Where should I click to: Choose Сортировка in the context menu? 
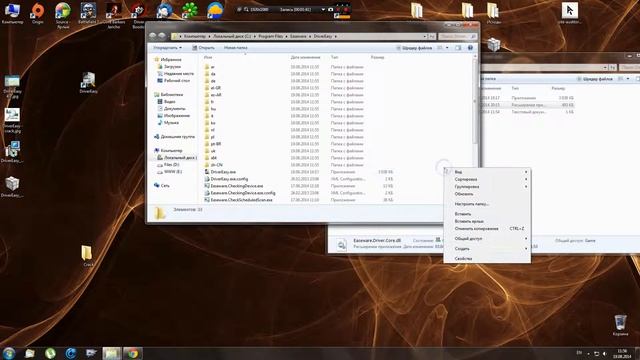tap(487, 179)
